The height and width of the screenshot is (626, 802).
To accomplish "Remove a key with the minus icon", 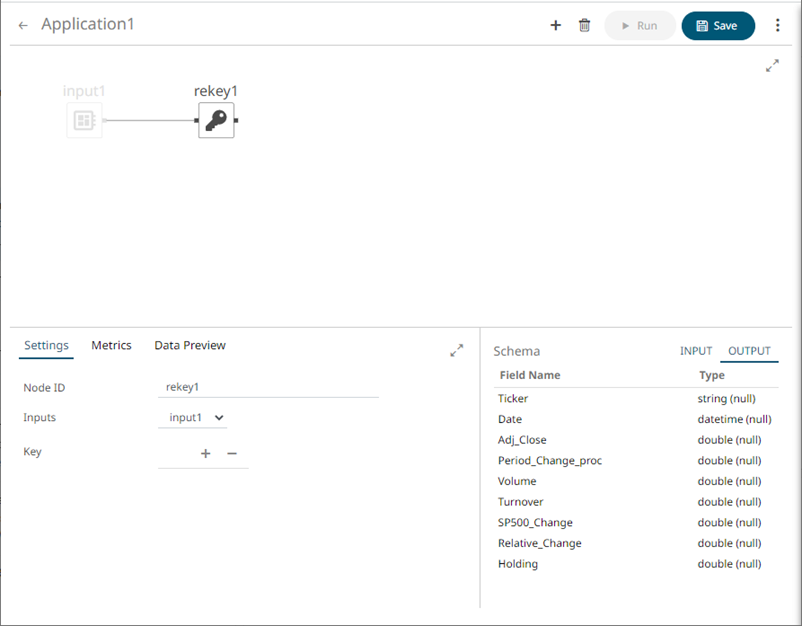I will tap(232, 453).
